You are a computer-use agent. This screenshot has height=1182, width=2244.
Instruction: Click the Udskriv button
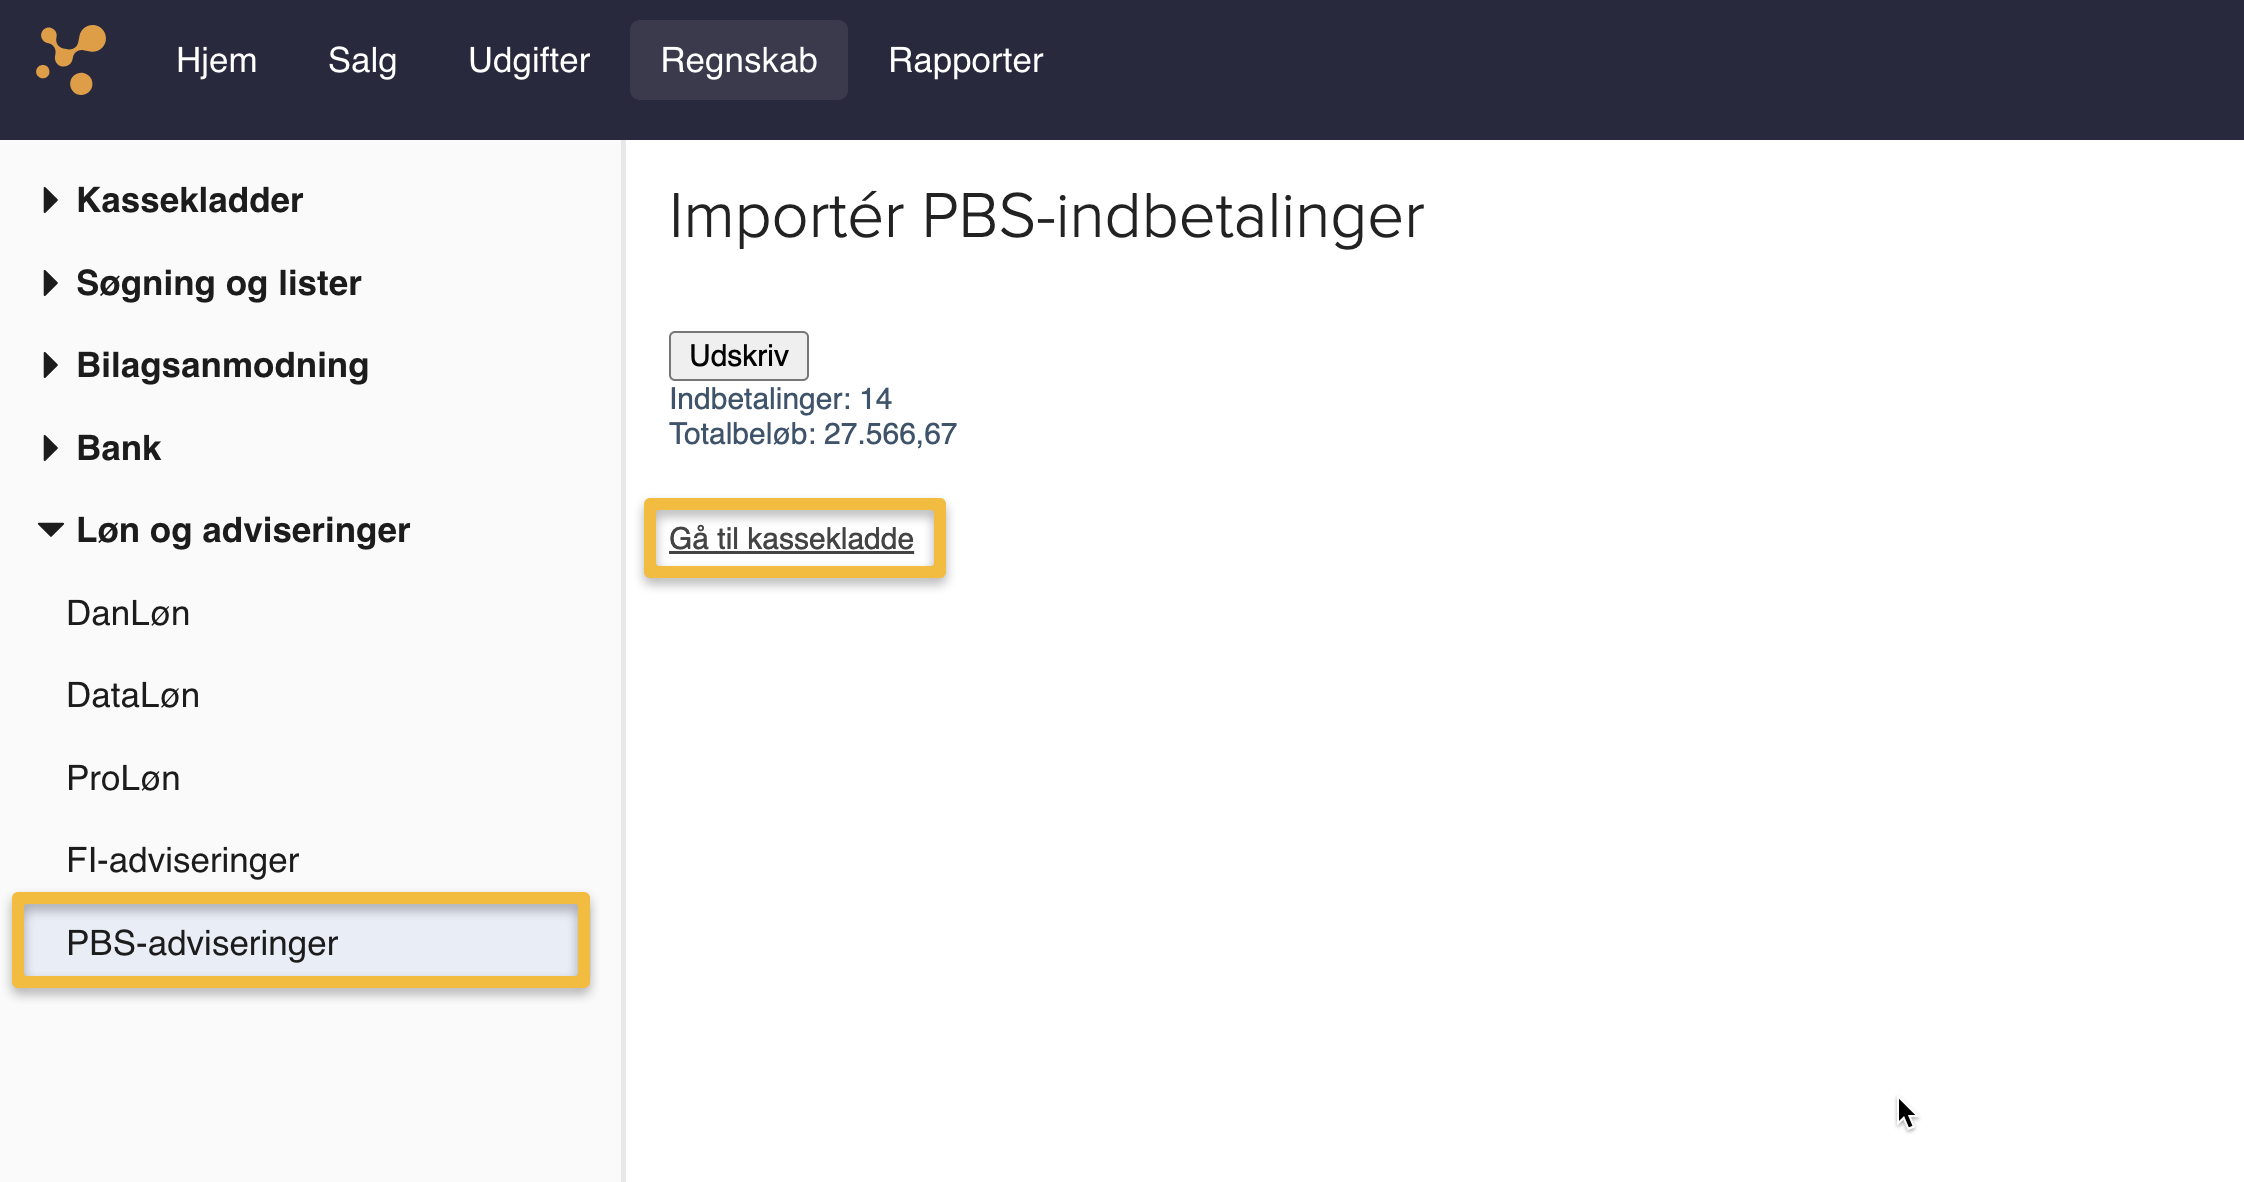pos(738,355)
